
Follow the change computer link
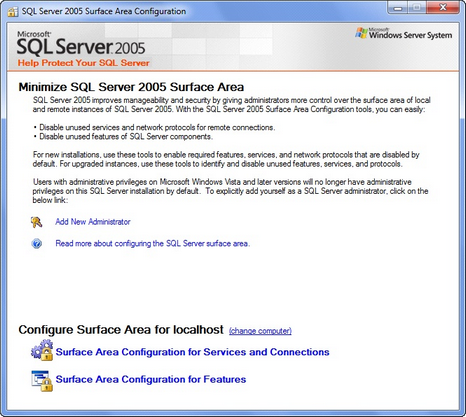[260, 331]
